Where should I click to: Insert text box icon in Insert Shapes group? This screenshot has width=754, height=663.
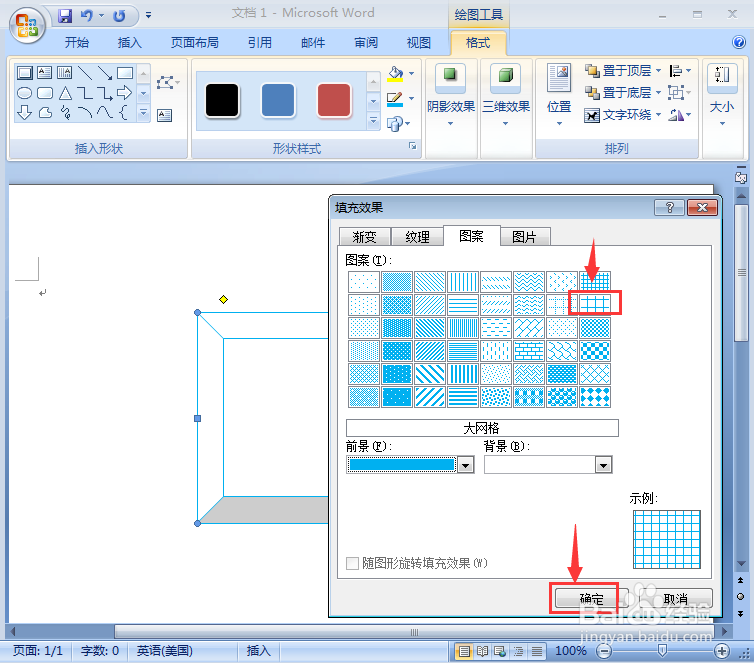(164, 115)
